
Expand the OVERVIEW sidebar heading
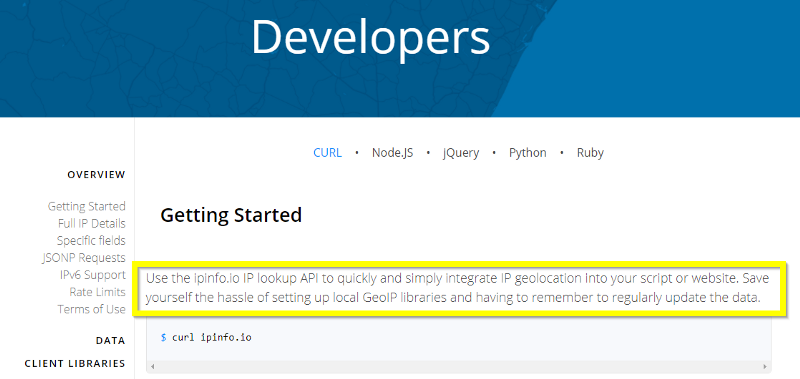point(96,174)
